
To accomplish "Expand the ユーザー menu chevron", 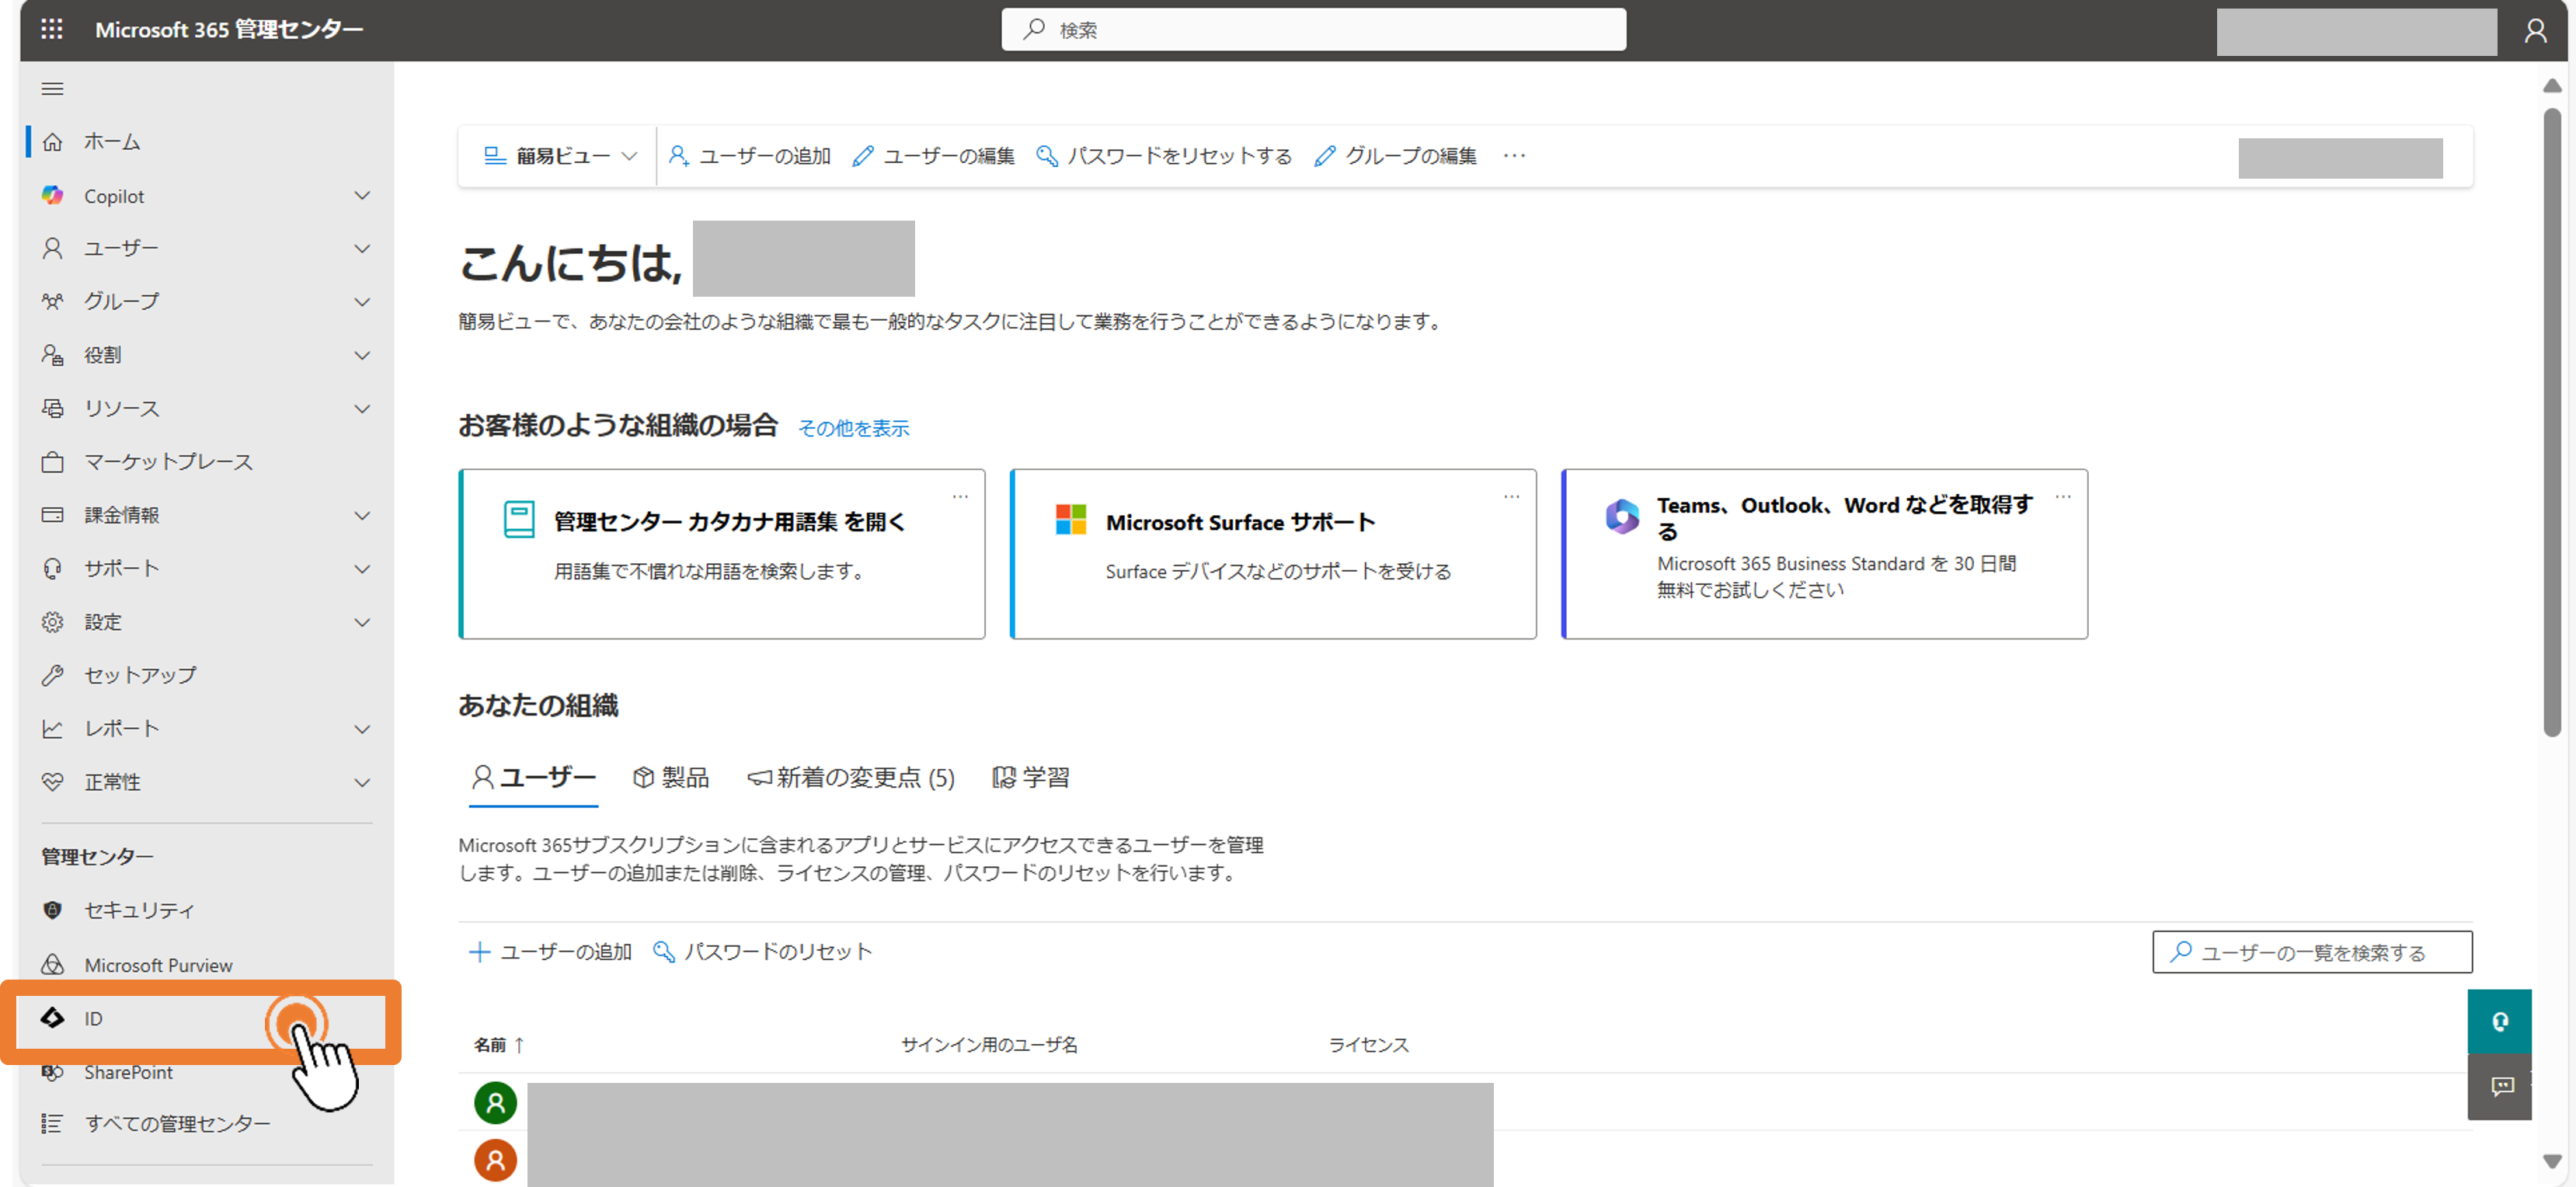I will point(362,249).
